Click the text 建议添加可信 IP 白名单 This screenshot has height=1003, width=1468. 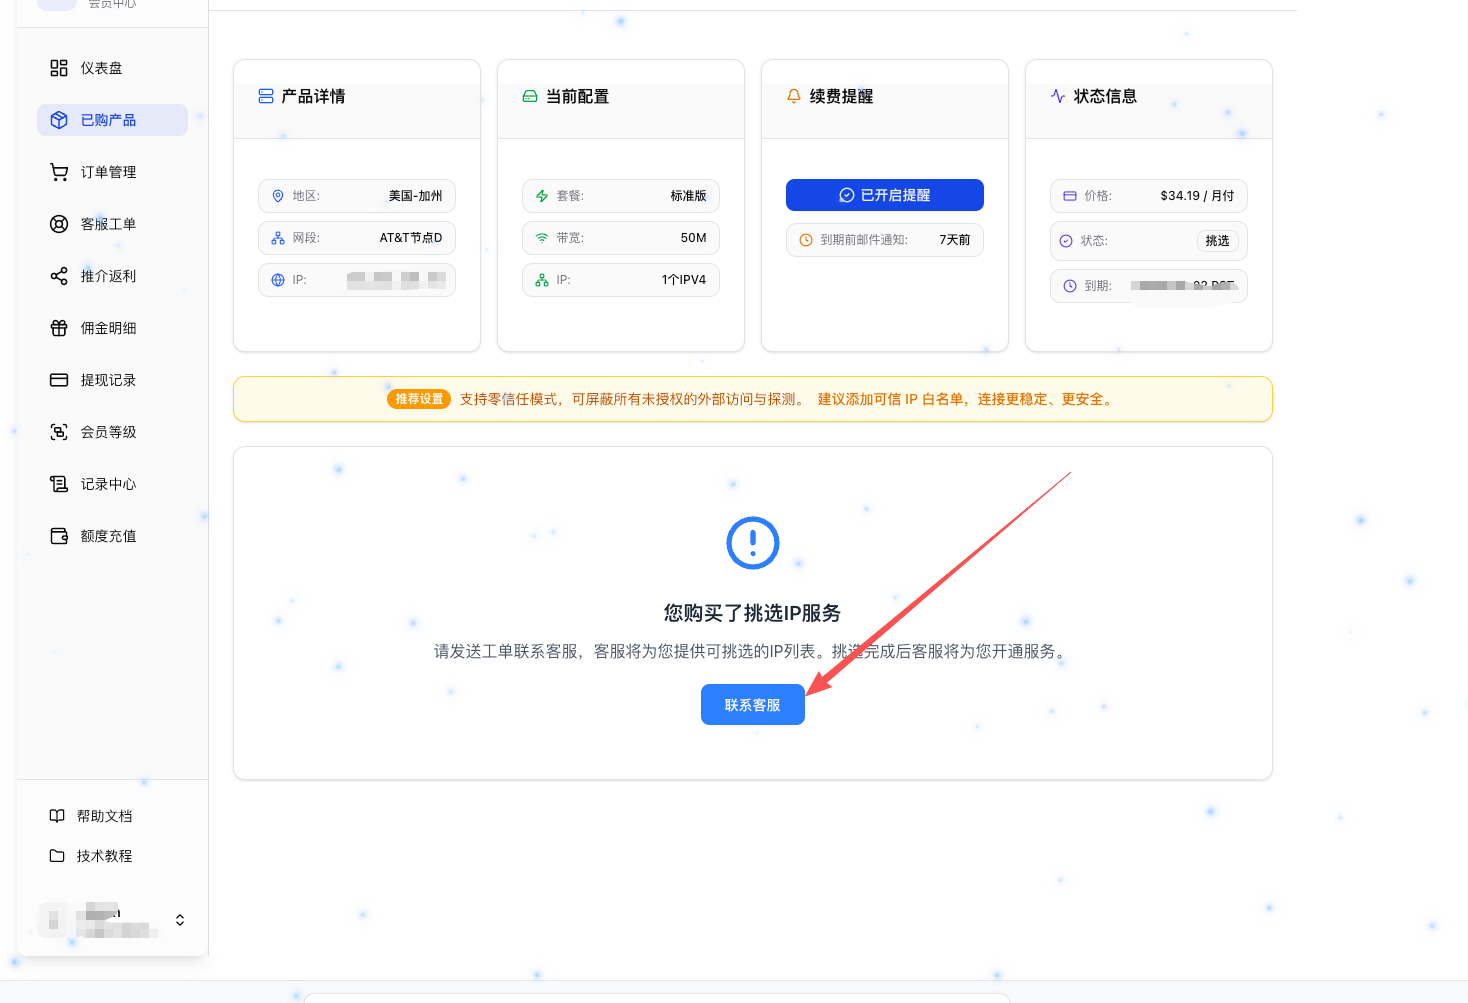pos(891,399)
